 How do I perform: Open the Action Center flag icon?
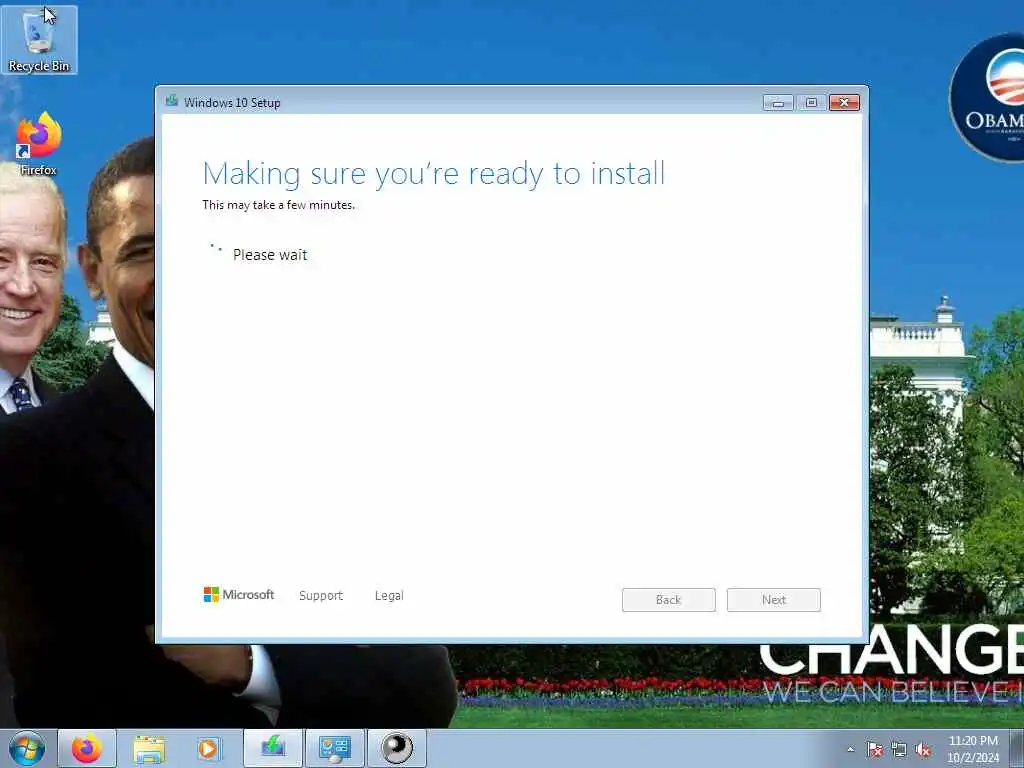click(874, 750)
